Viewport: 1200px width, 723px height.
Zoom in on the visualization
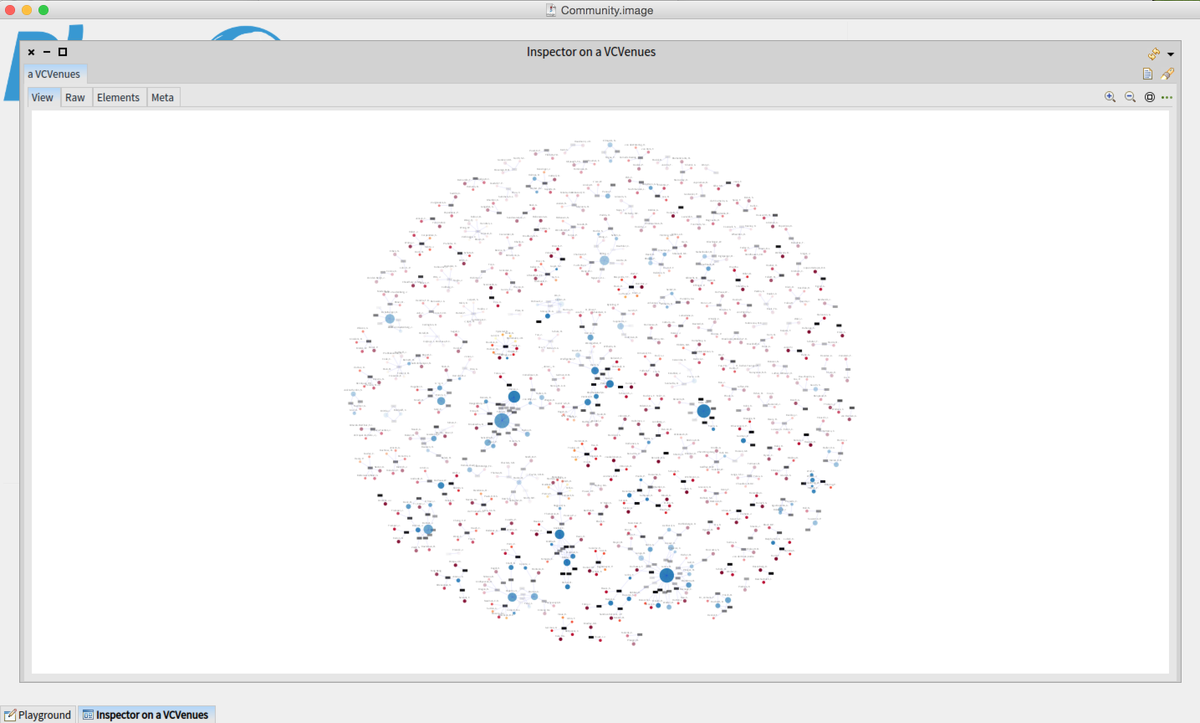click(1110, 97)
